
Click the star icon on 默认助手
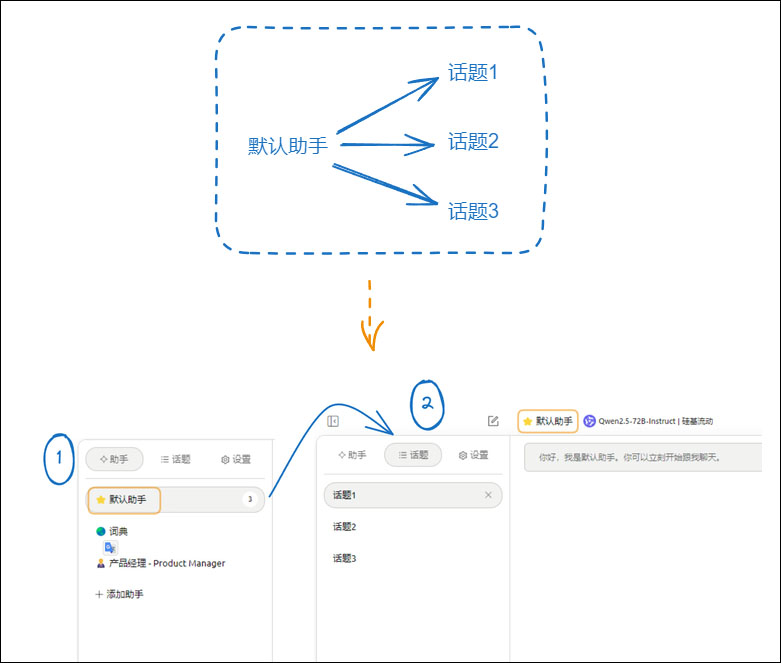click(101, 500)
